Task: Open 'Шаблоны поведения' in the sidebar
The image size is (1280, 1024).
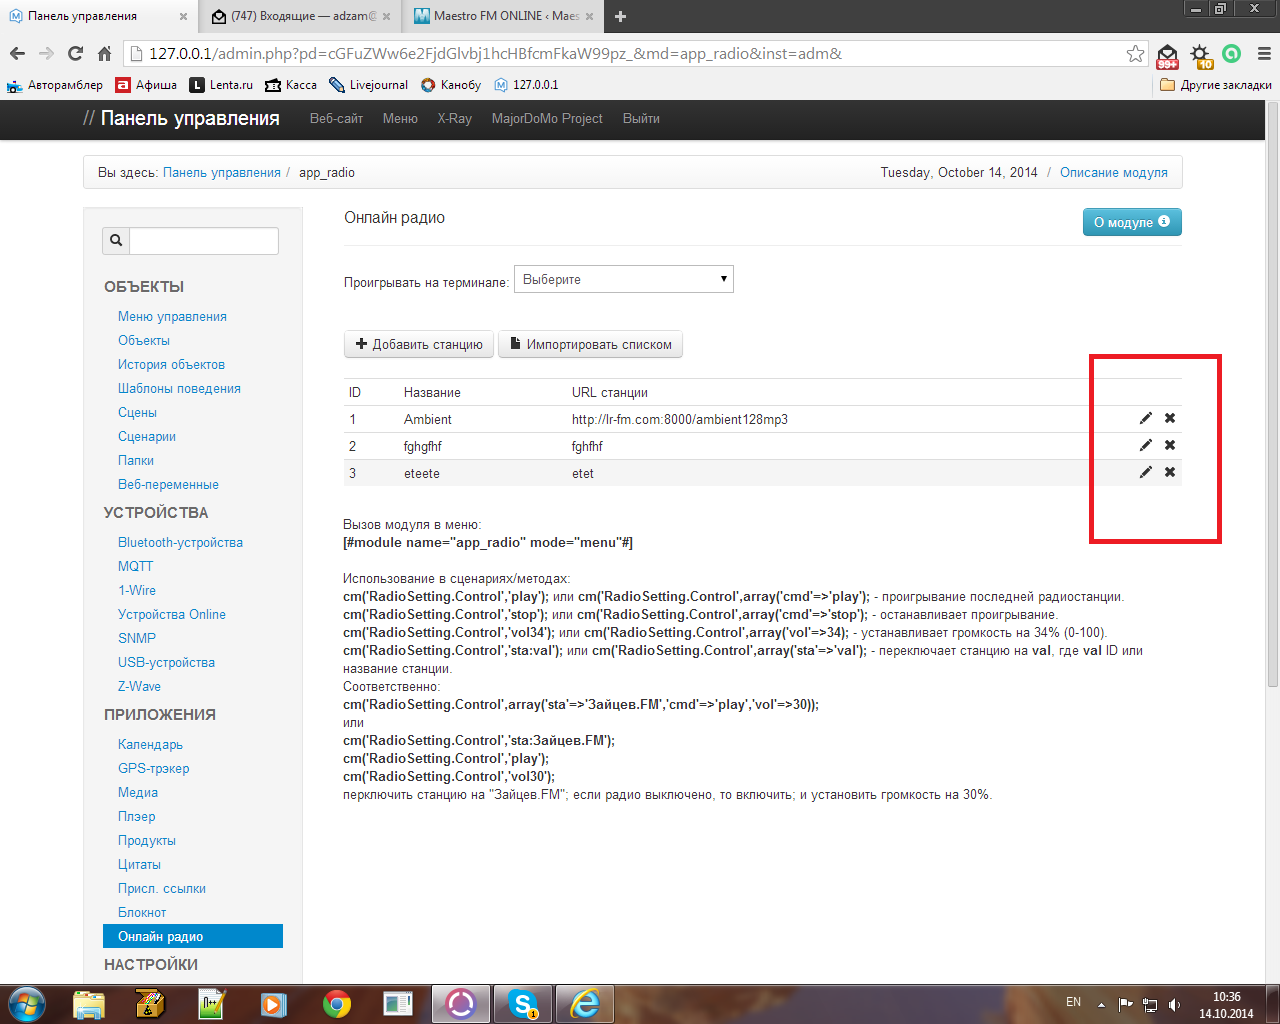Action: click(x=179, y=388)
